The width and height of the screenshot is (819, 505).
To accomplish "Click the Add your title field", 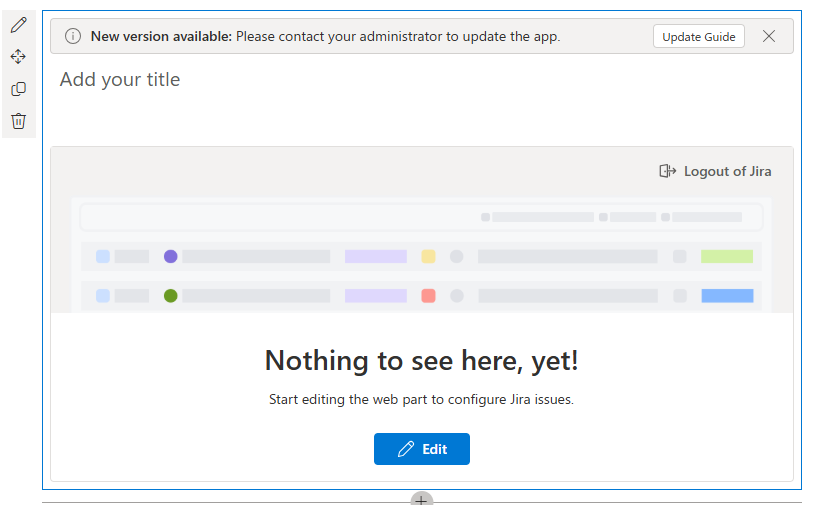I will [x=120, y=79].
